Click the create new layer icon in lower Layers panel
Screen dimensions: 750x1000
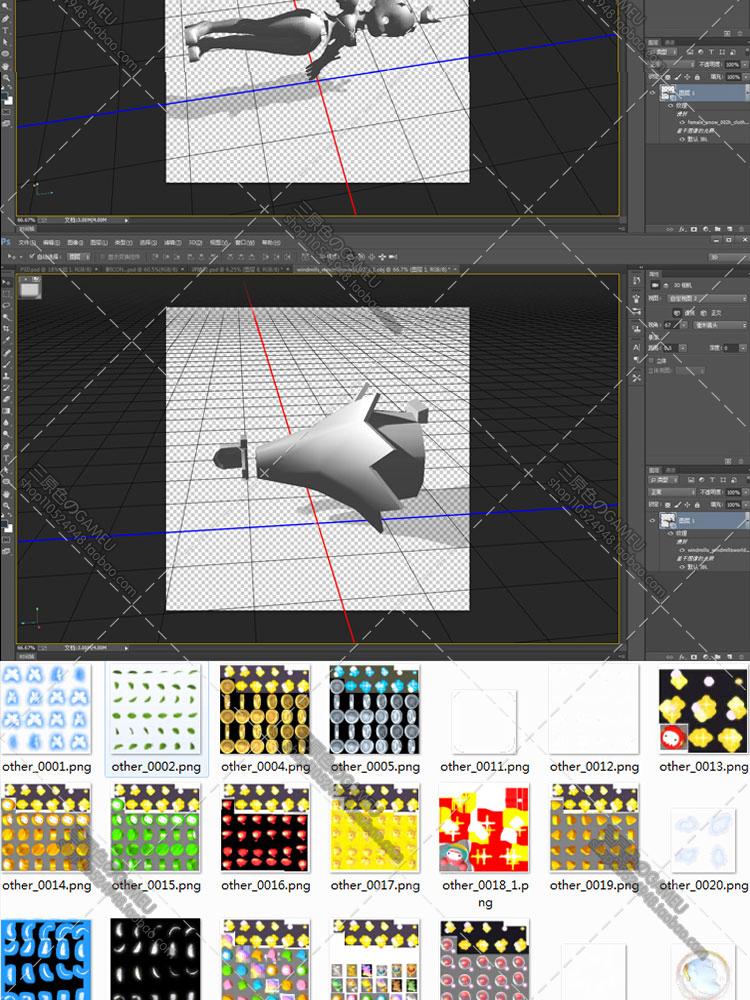729,657
